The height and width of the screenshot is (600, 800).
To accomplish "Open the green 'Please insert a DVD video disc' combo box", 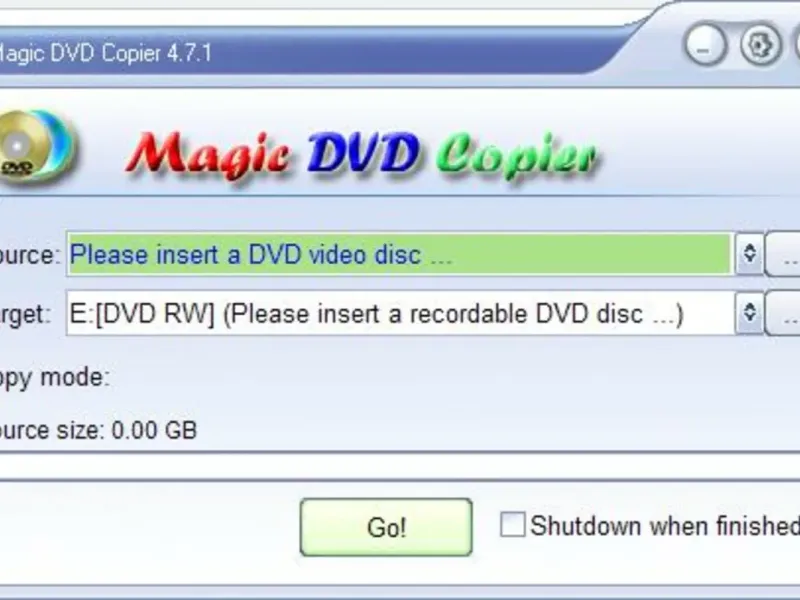I will pyautogui.click(x=400, y=254).
